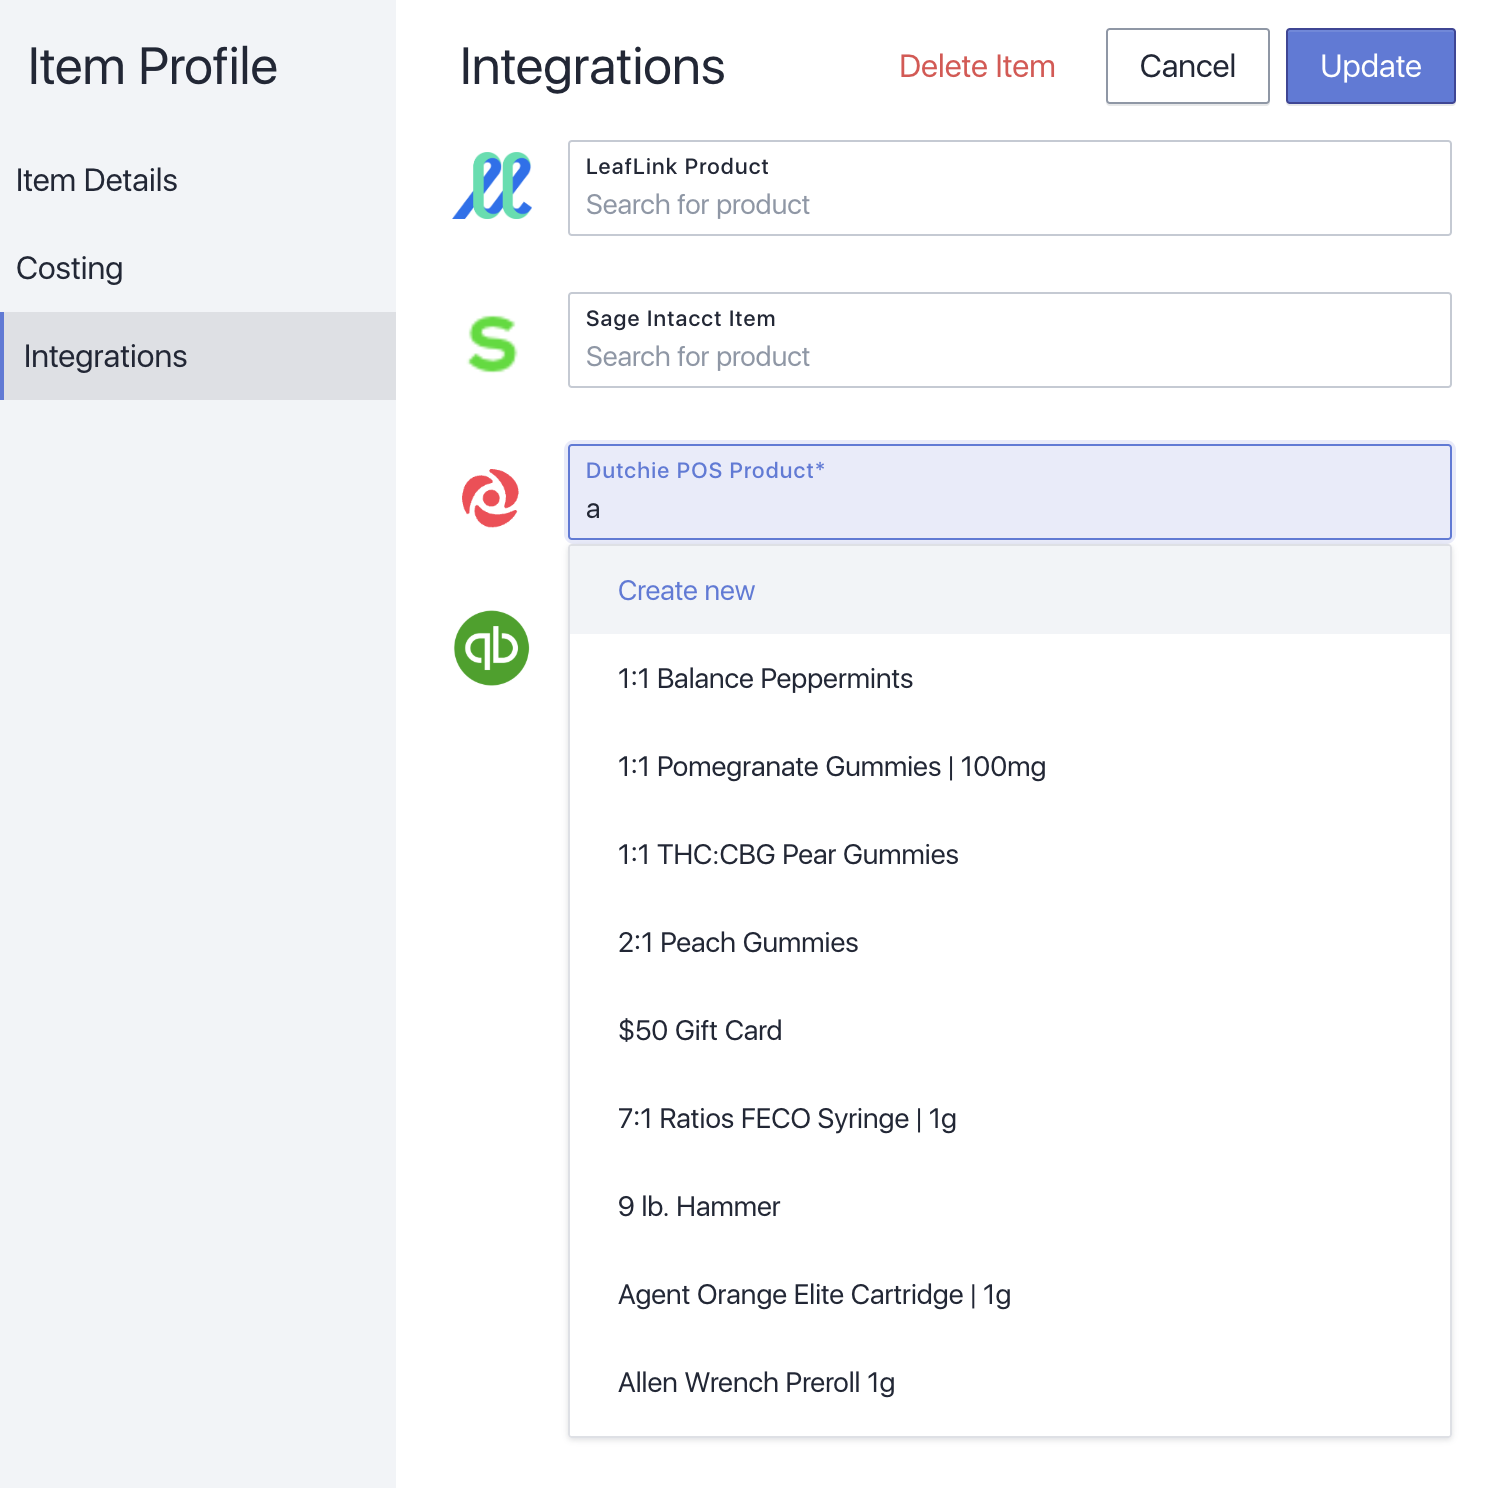1486x1488 pixels.
Task: Open the LeafLink Product search field
Action: 1010,188
